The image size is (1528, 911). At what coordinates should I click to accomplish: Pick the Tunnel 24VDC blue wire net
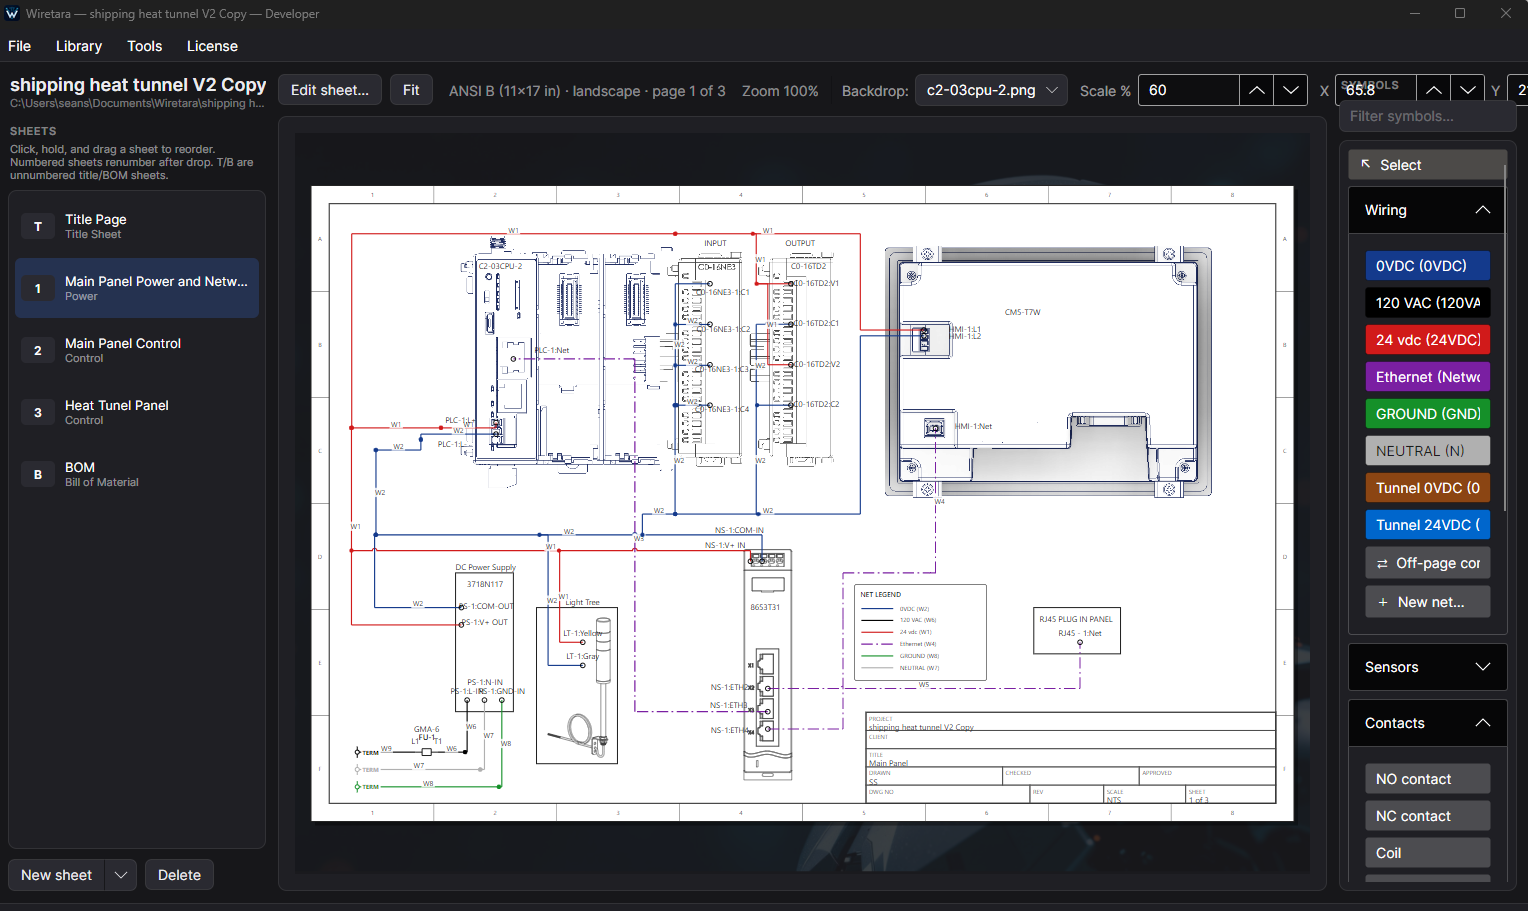coord(1427,525)
